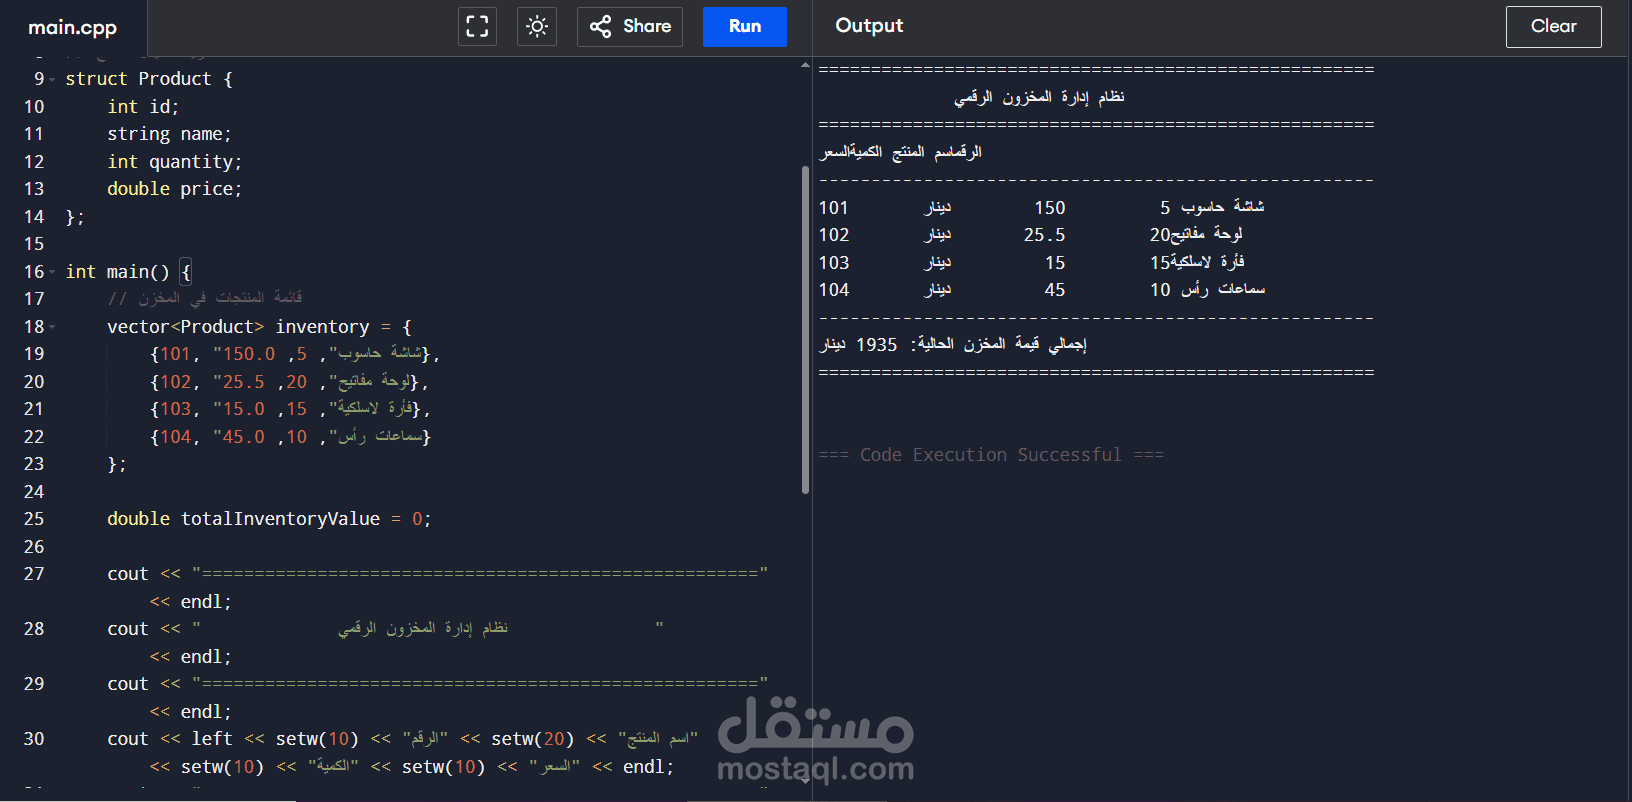
Task: Click output row starting with 102
Action: pos(1030,235)
